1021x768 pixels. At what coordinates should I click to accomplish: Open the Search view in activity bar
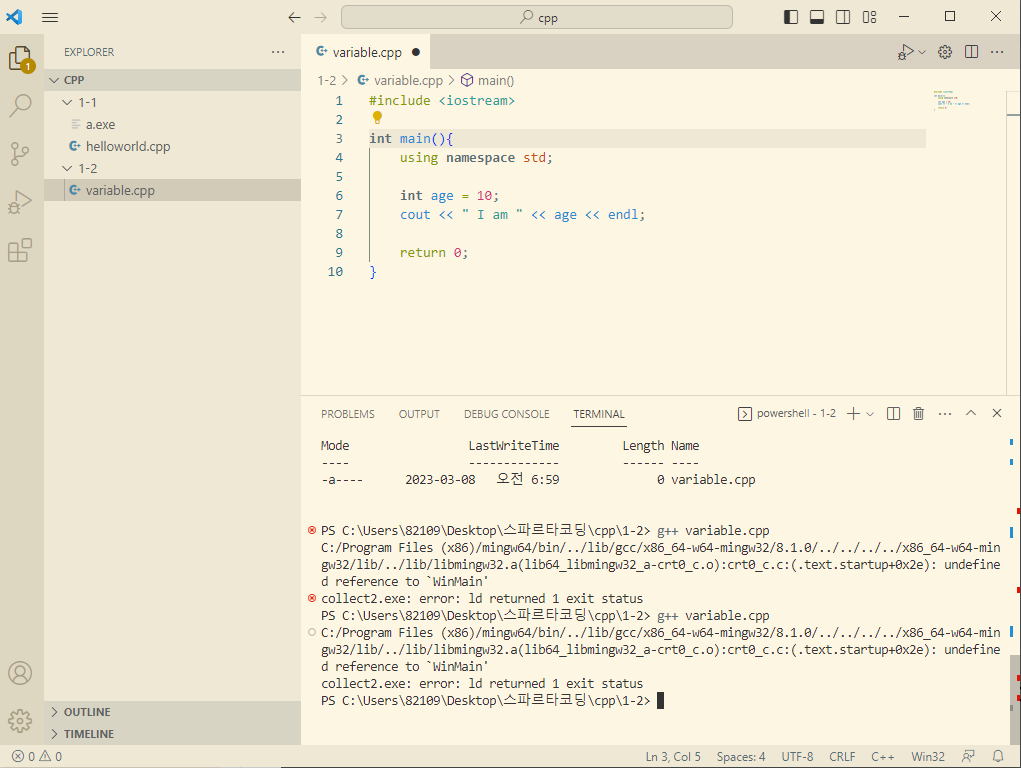click(21, 106)
